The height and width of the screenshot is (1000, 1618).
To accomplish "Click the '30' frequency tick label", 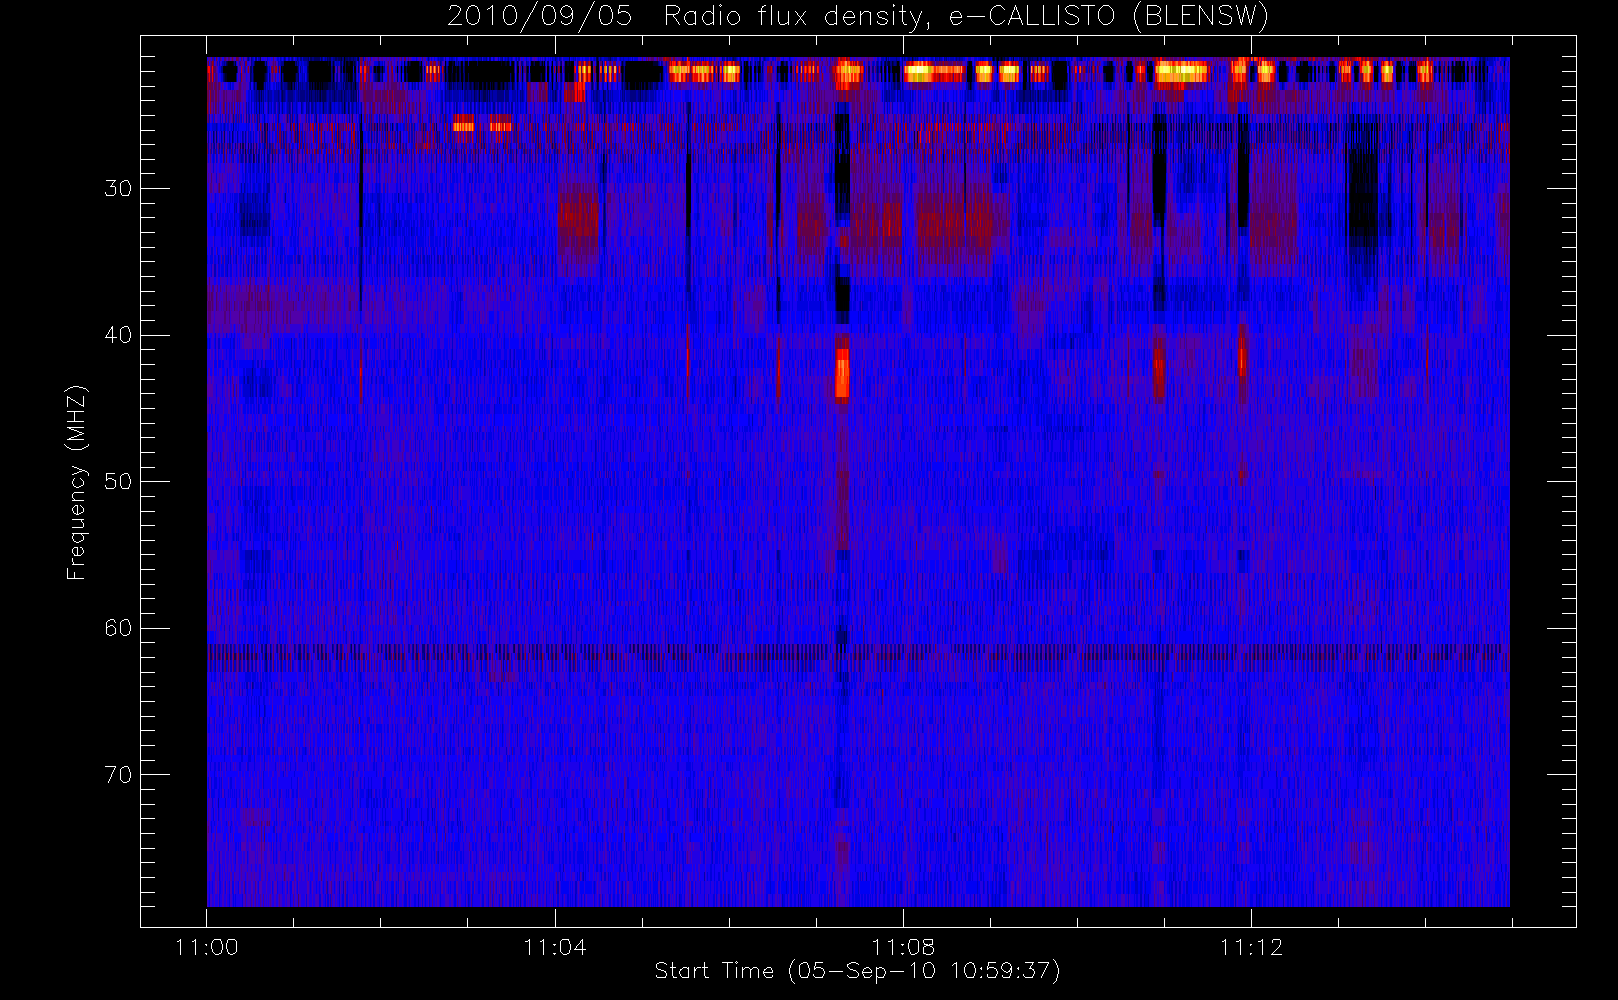I will point(118,188).
